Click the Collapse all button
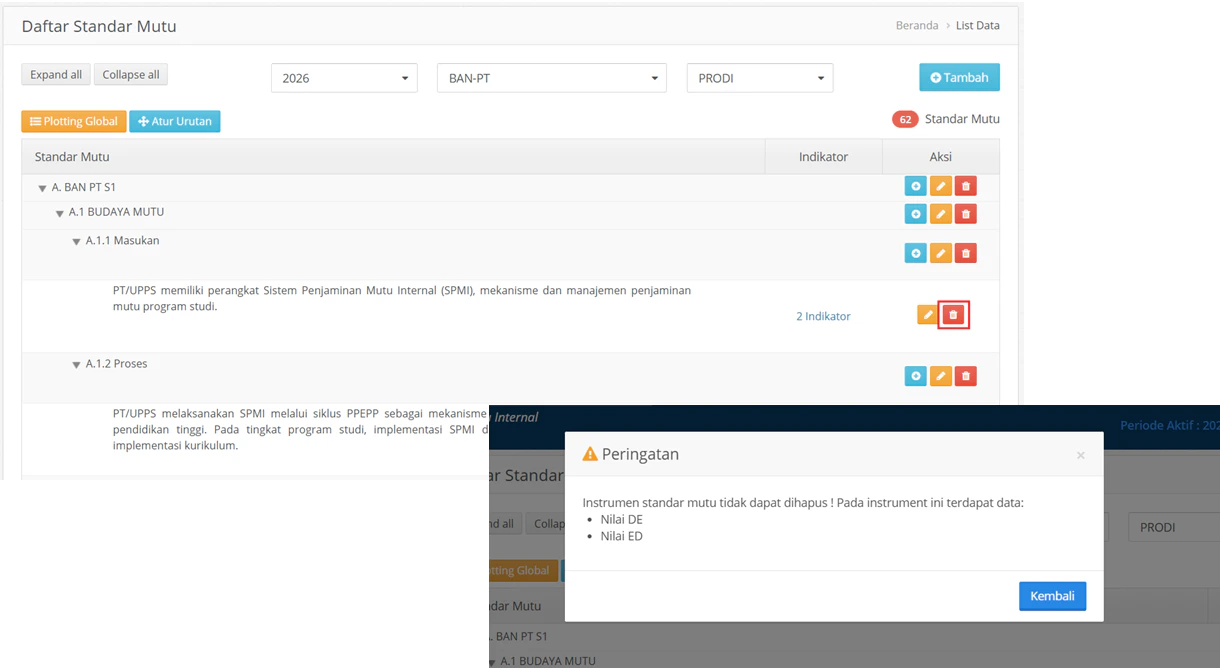Image resolution: width=1220 pixels, height=668 pixels. 131,75
